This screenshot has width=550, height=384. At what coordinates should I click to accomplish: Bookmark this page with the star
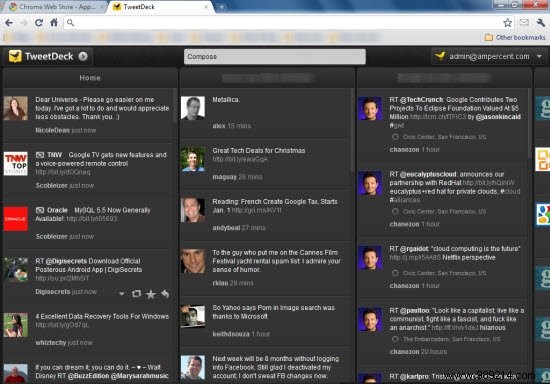[507, 23]
